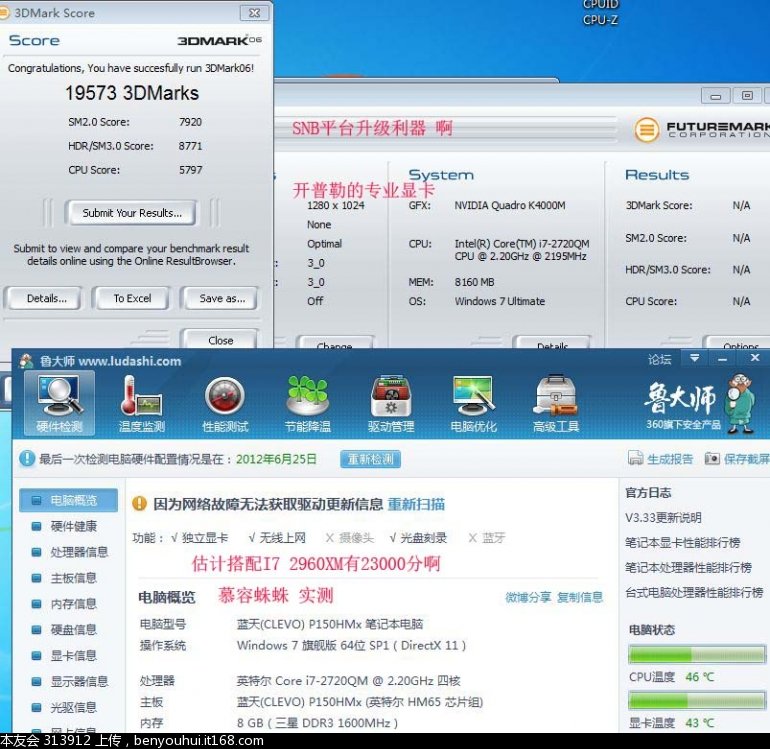
Task: Minimize the Ludashi window
Action: pos(722,360)
